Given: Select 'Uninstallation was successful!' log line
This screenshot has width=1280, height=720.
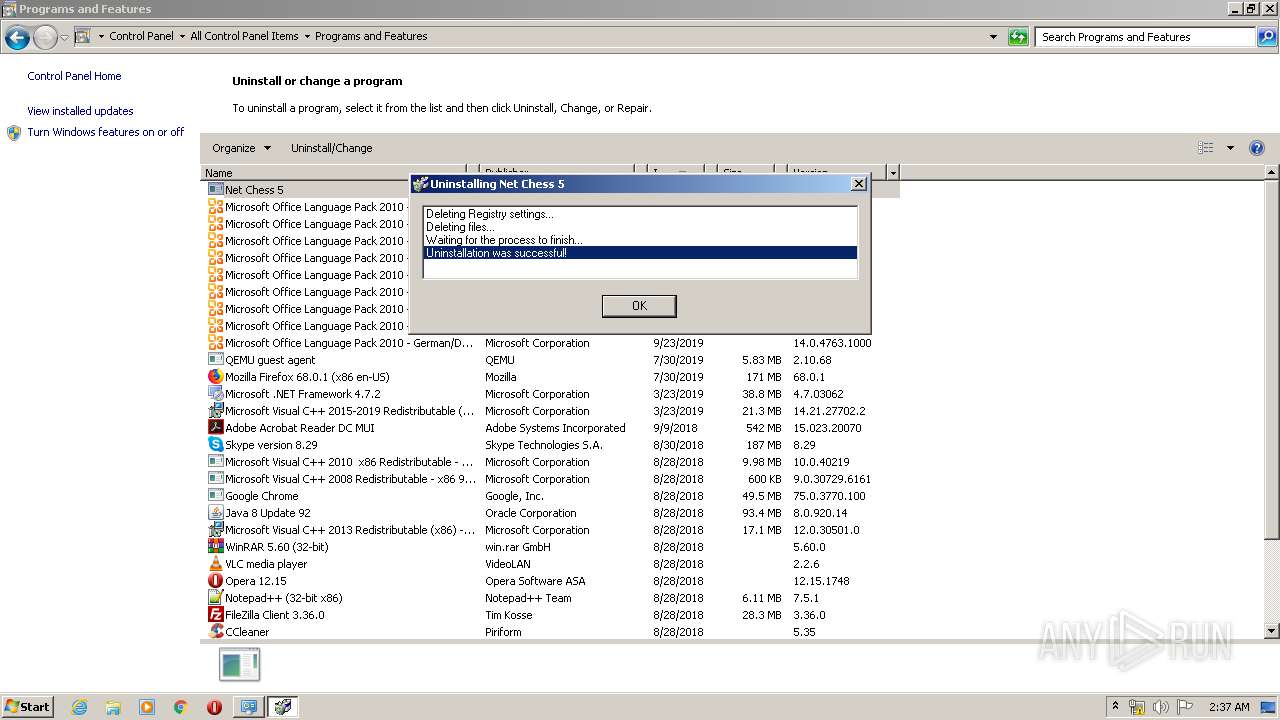Looking at the screenshot, I should [x=640, y=253].
